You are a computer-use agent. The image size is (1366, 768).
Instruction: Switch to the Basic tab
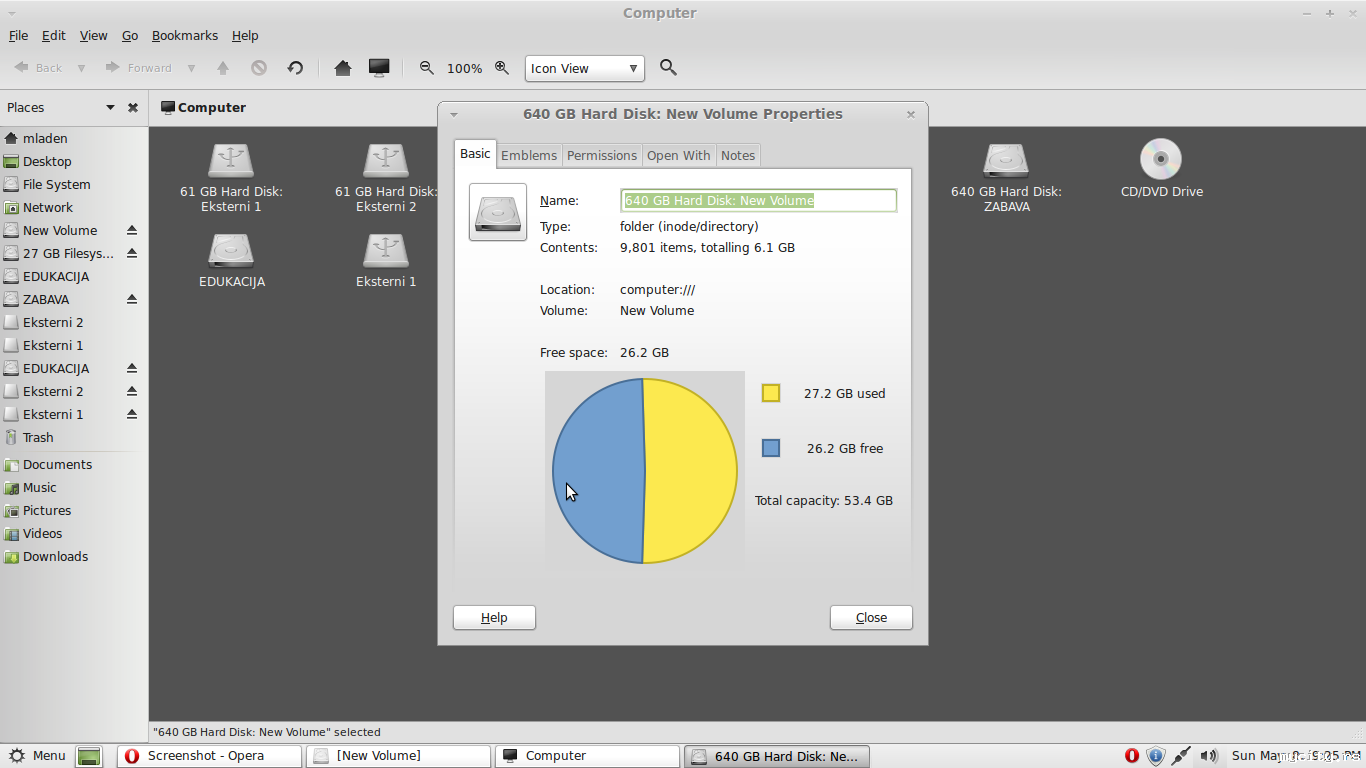point(475,154)
